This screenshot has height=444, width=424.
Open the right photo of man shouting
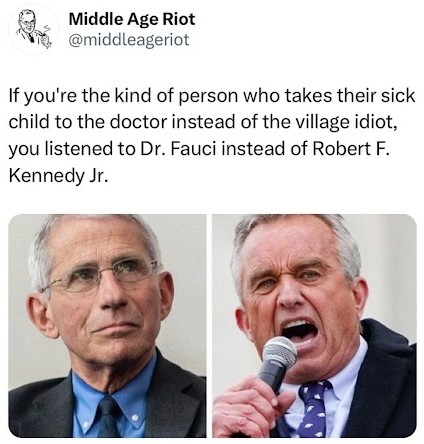click(x=314, y=326)
